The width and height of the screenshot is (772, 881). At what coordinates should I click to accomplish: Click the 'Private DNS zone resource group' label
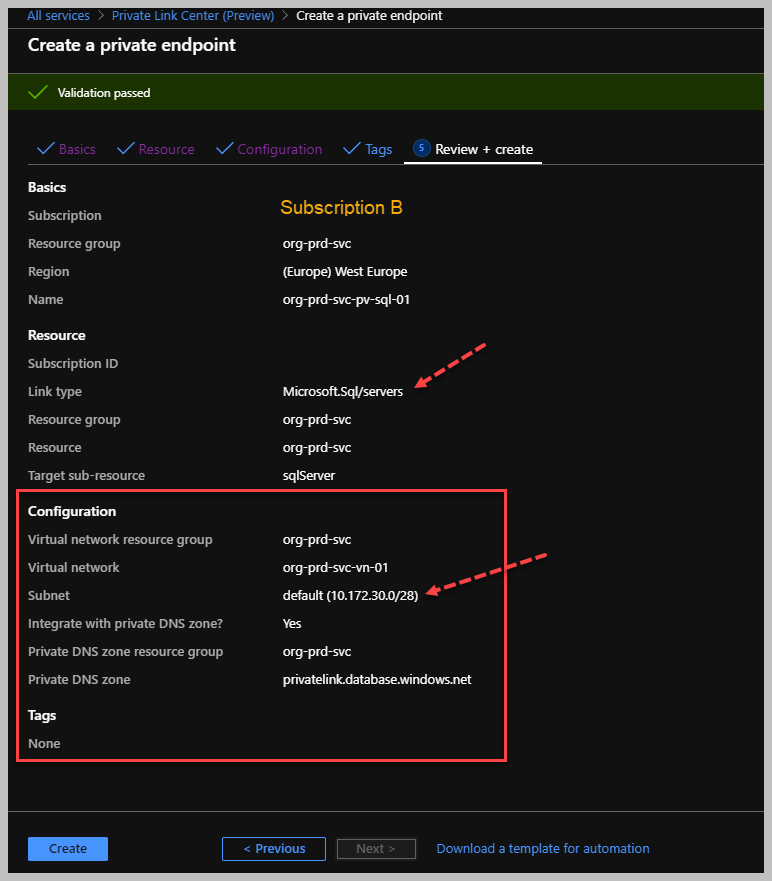click(x=126, y=652)
